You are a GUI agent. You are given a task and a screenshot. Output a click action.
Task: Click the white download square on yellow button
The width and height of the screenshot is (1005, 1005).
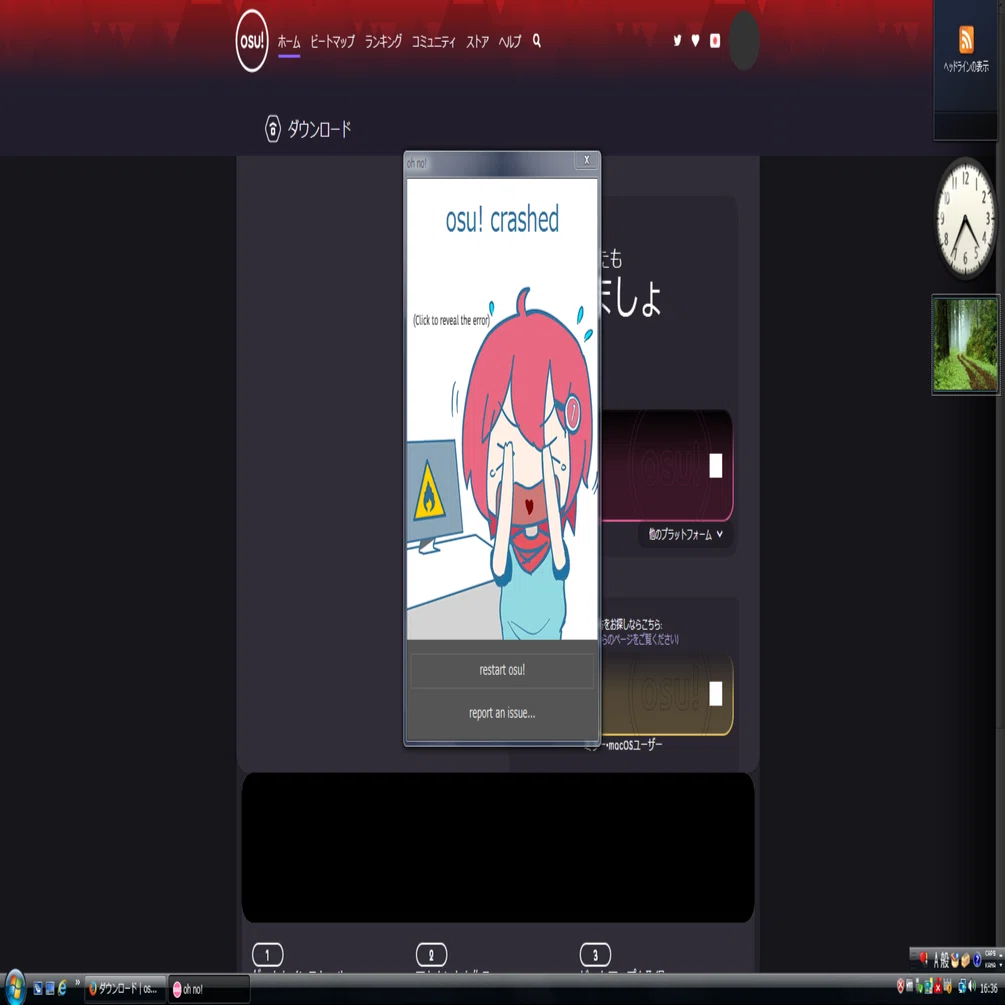[716, 693]
